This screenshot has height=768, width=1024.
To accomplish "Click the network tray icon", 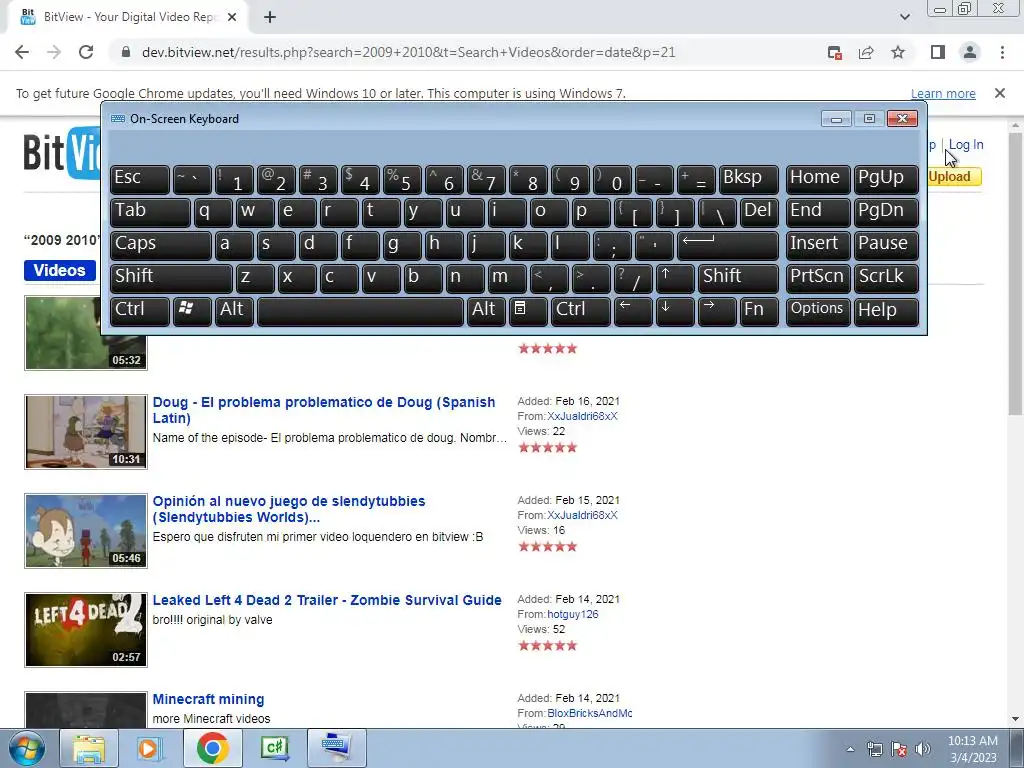I will coord(874,749).
